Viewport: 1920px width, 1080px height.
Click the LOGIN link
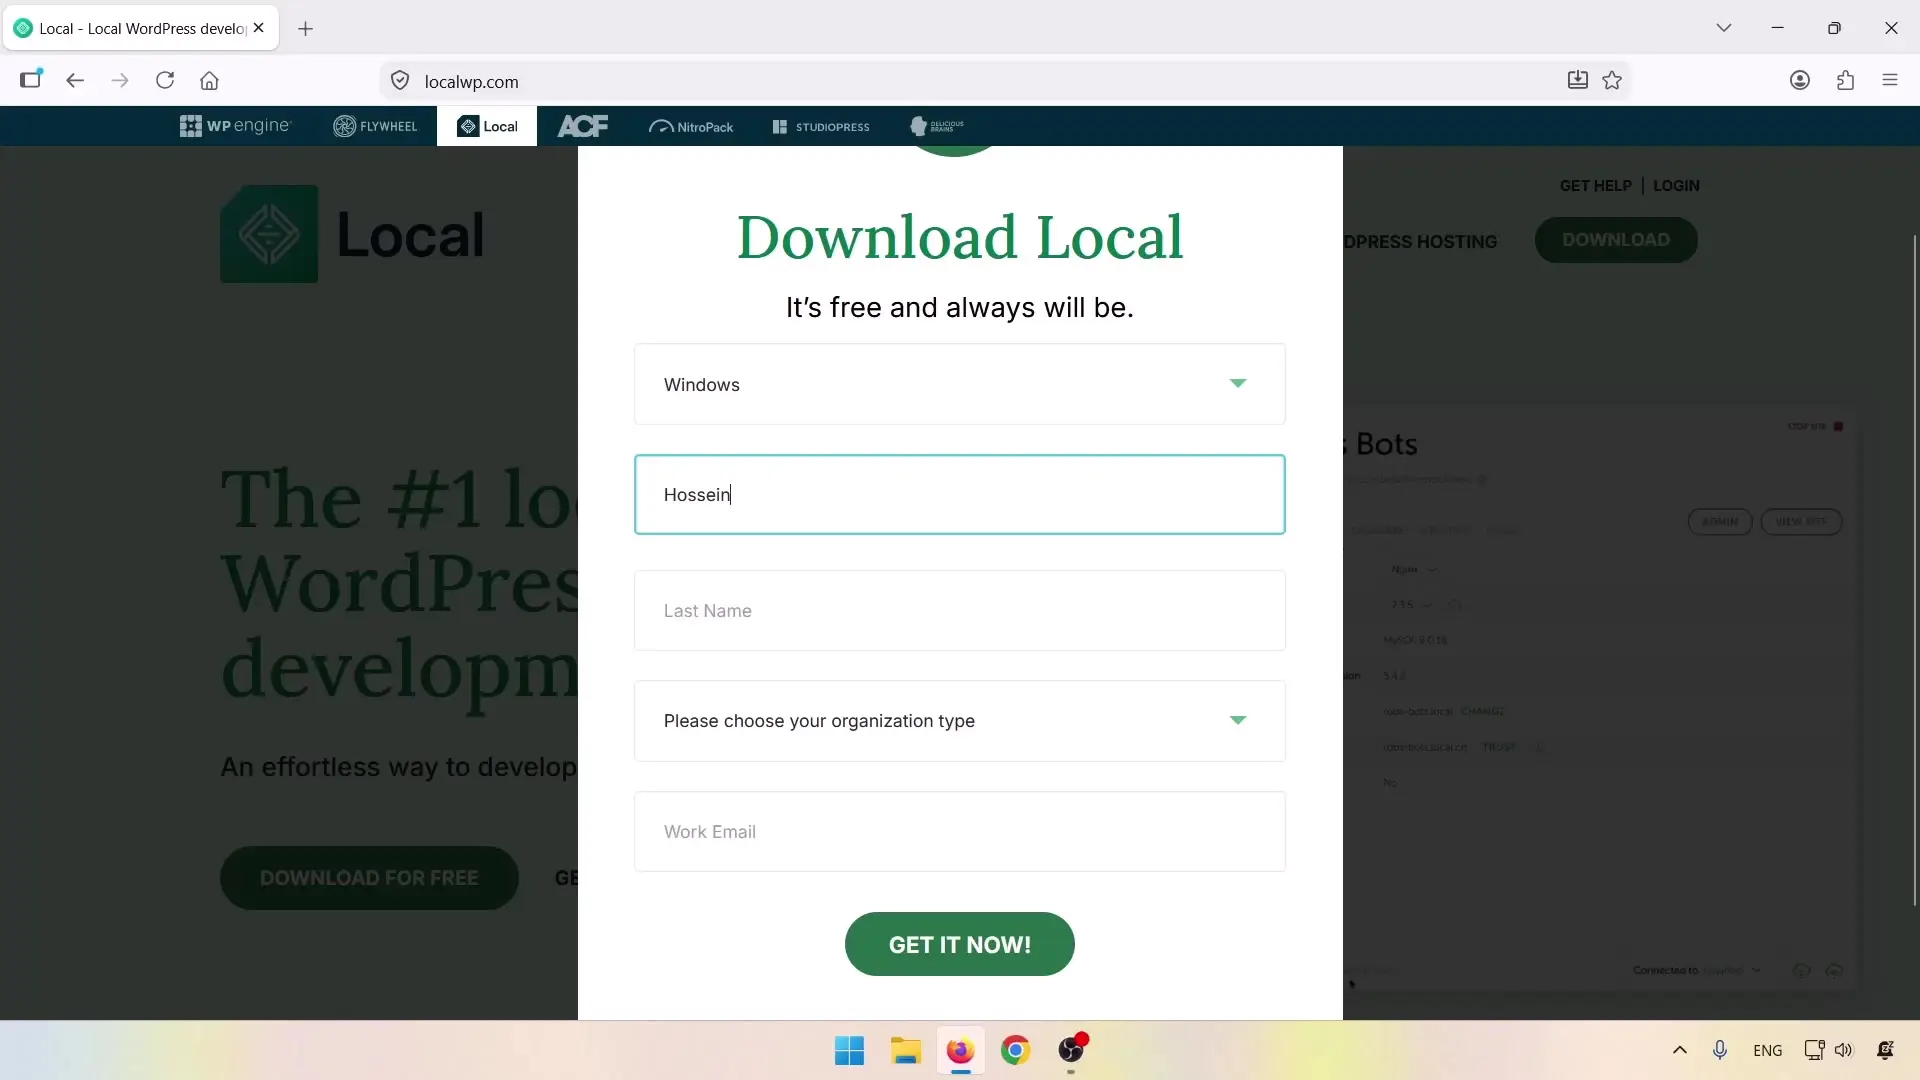(x=1676, y=186)
